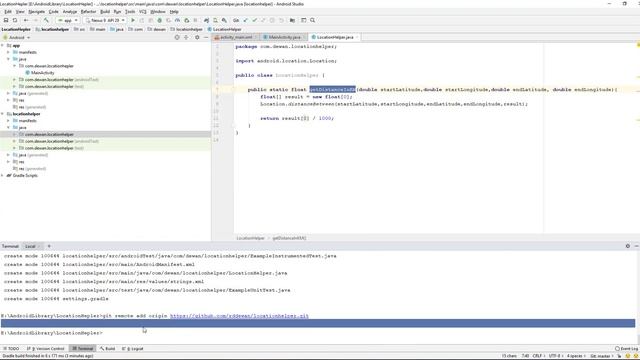Open the Build tool window button
The image size is (640, 360).
pyautogui.click(x=108, y=349)
